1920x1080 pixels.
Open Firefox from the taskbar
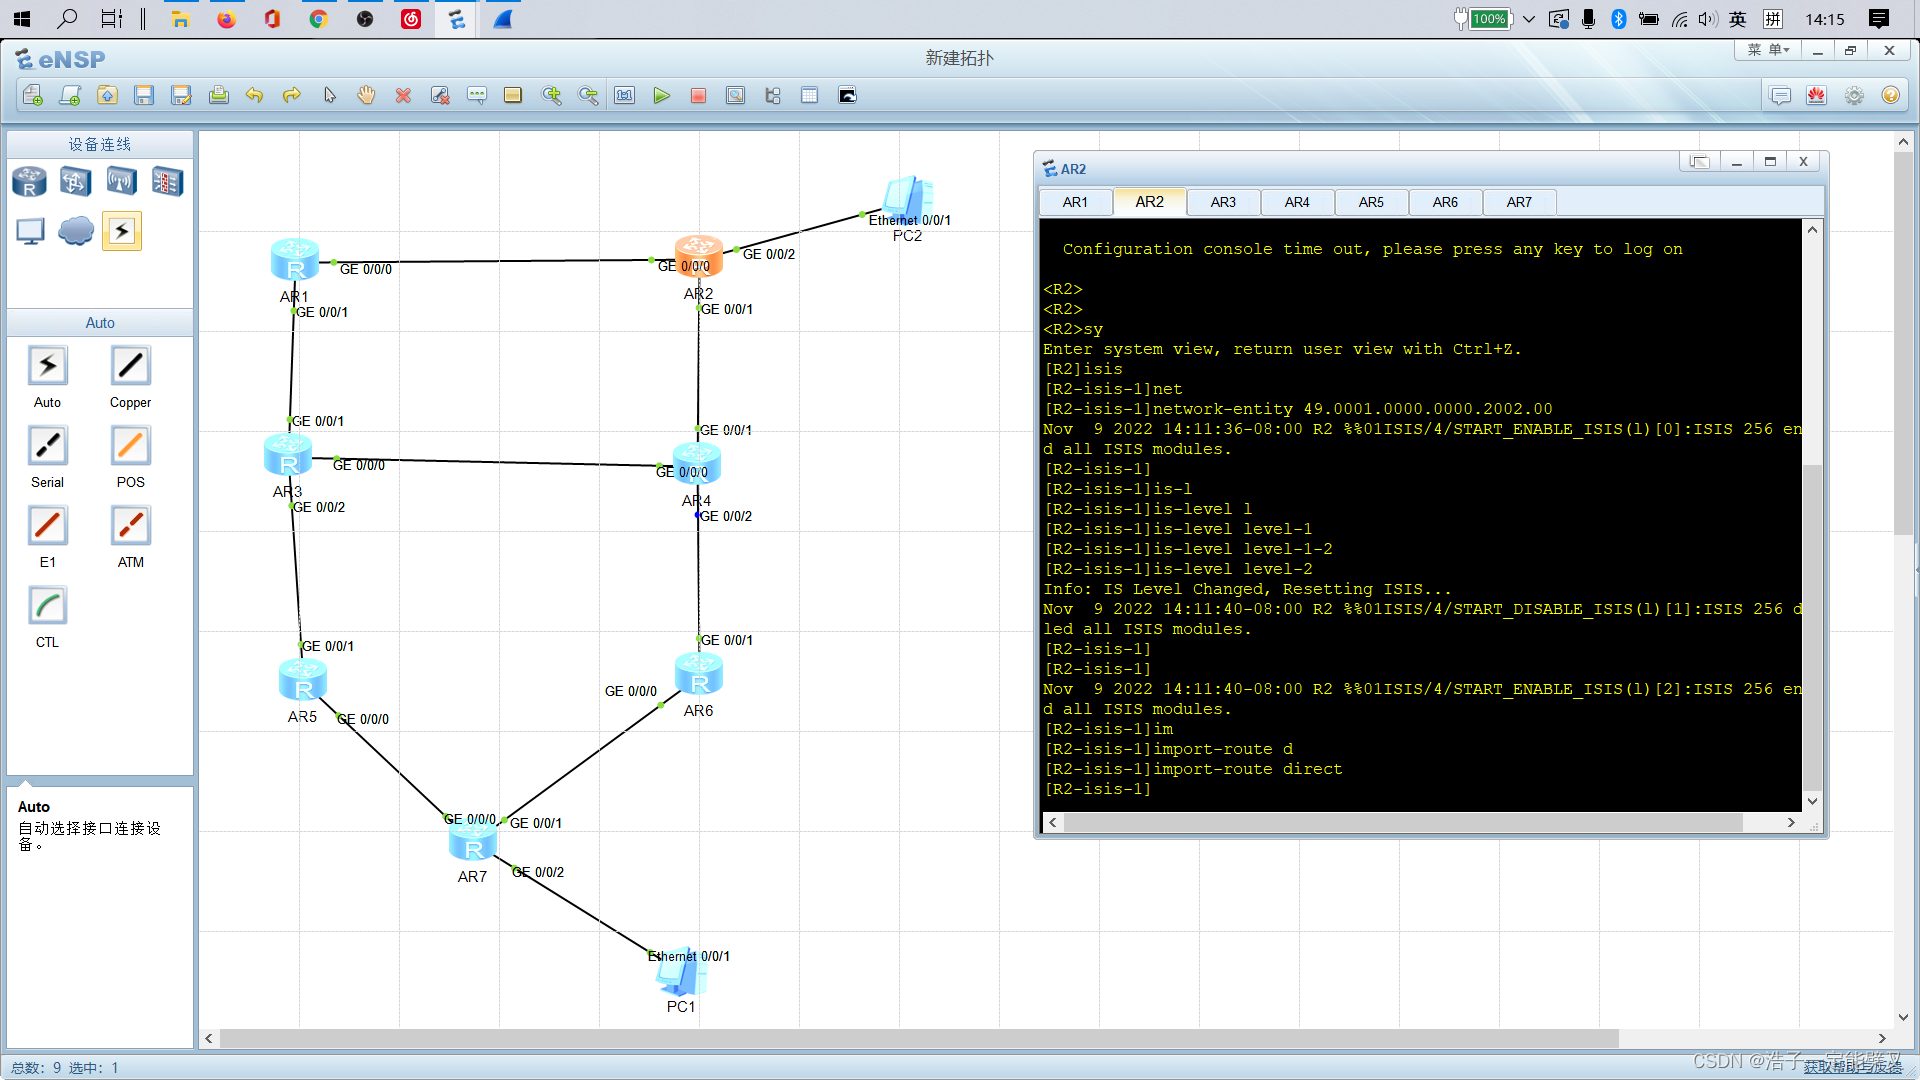tap(226, 19)
